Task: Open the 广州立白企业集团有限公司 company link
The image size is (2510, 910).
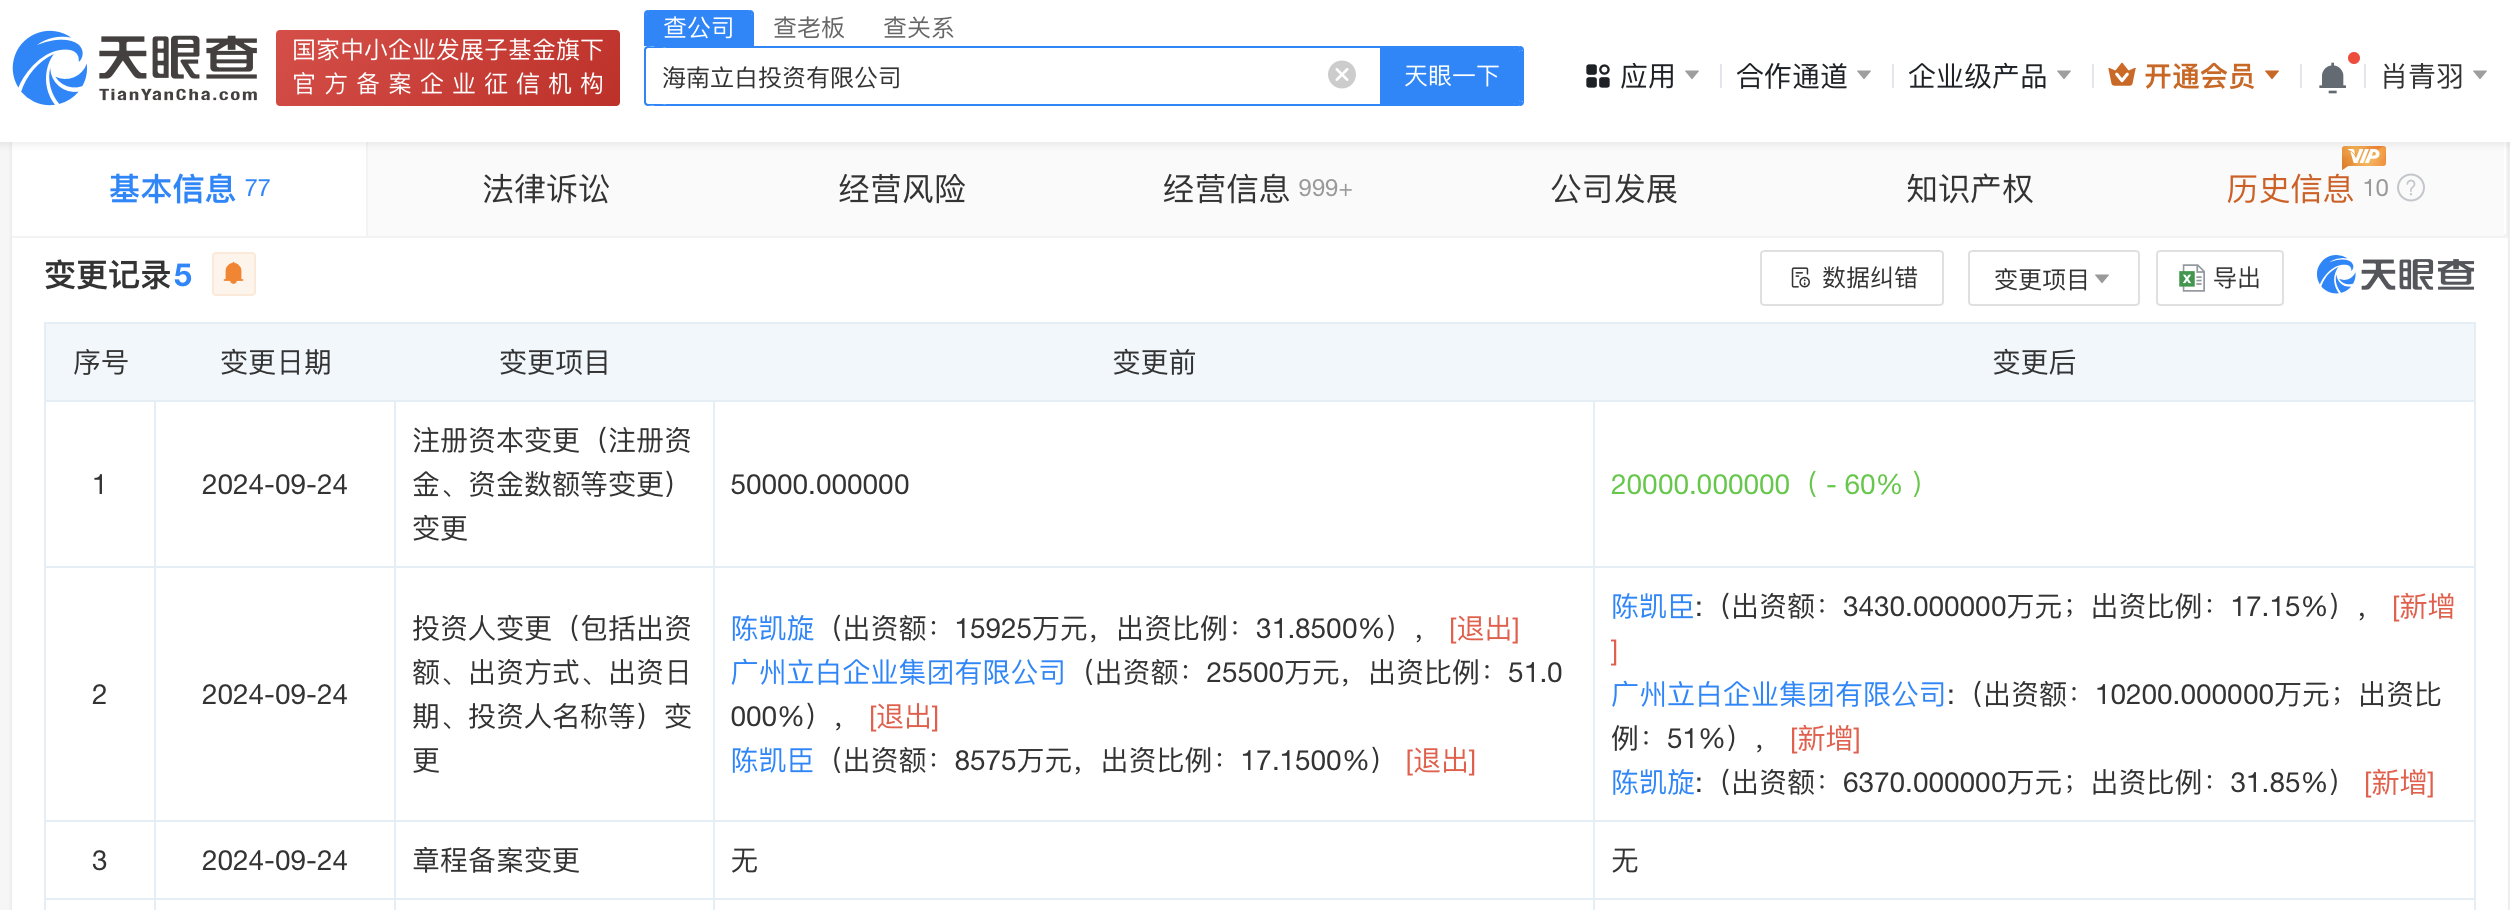Action: pyautogui.click(x=895, y=672)
